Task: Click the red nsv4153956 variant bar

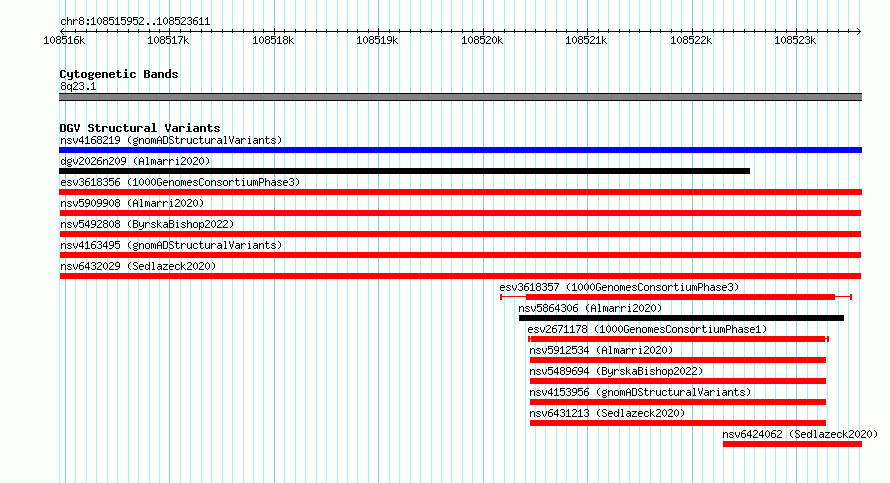Action: (x=678, y=402)
